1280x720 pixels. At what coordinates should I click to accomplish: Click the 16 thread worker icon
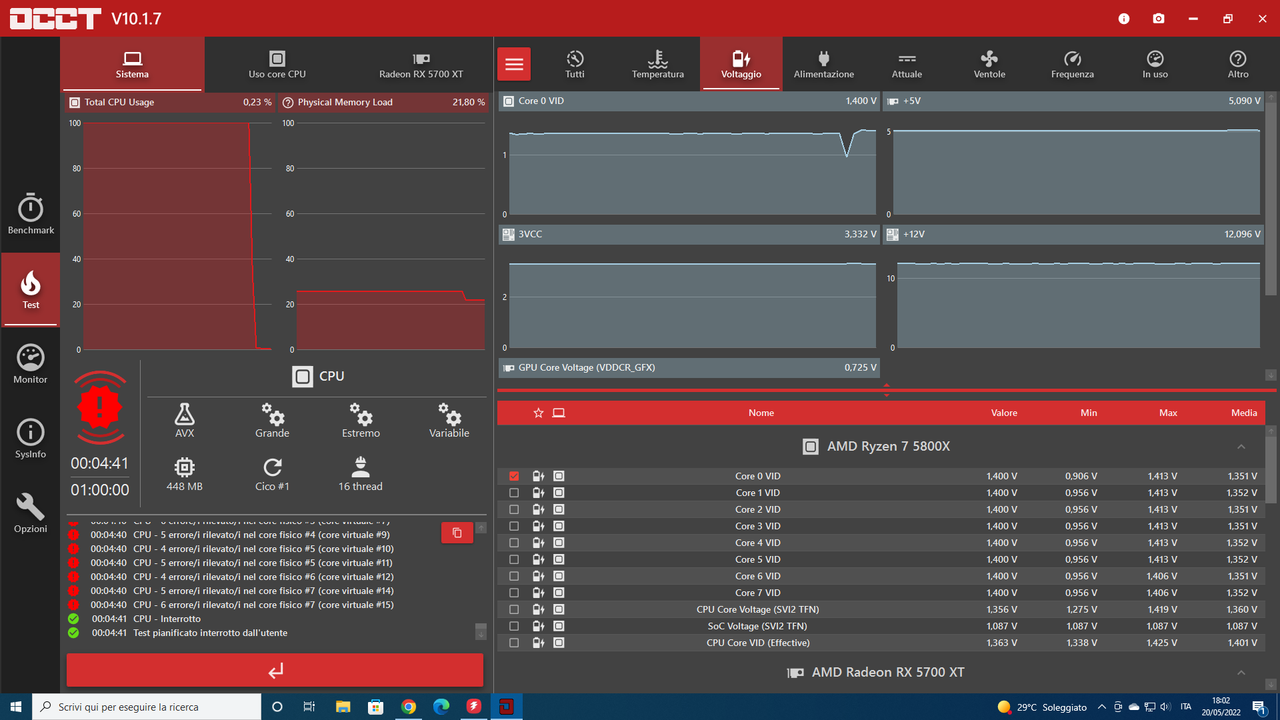tap(360, 474)
